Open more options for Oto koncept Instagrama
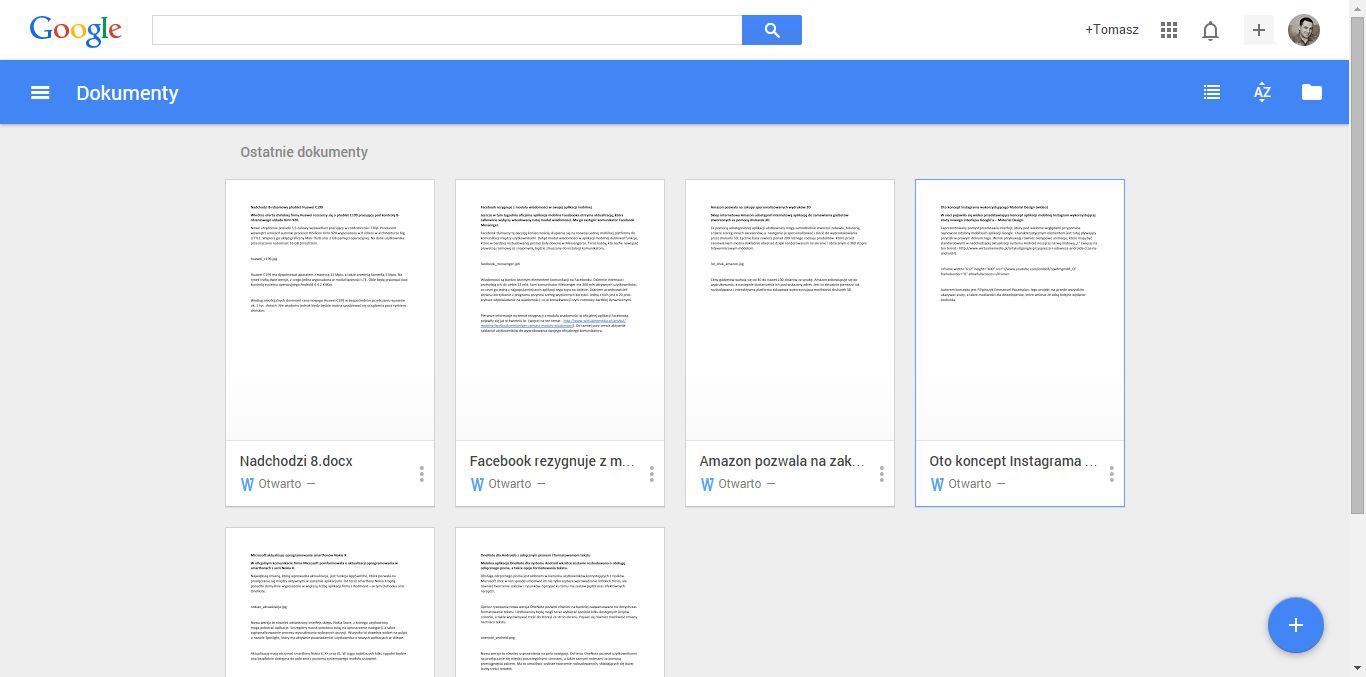 (1112, 473)
